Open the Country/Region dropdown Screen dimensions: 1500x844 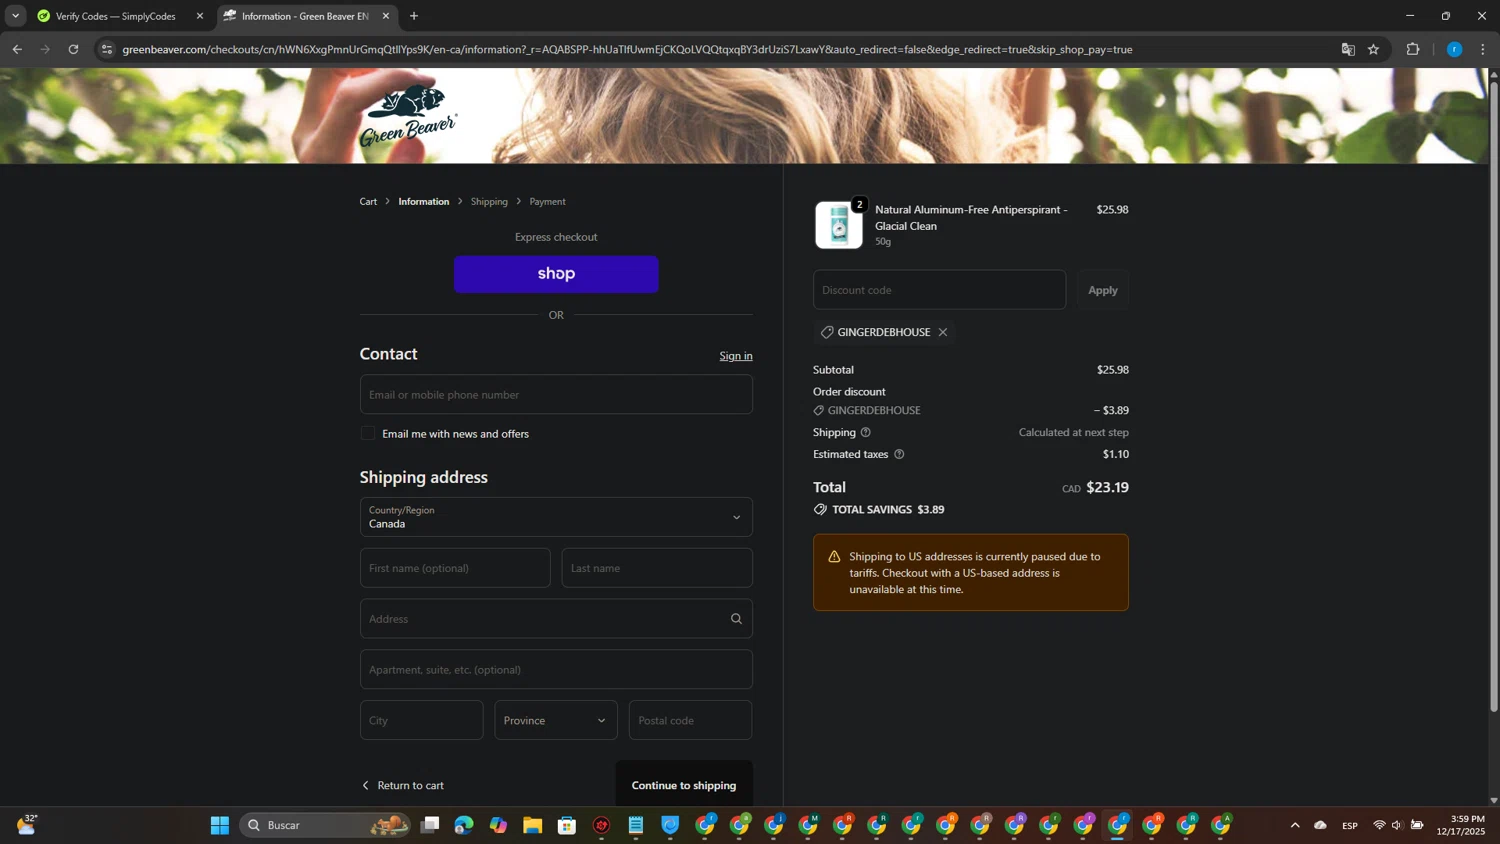tap(556, 517)
